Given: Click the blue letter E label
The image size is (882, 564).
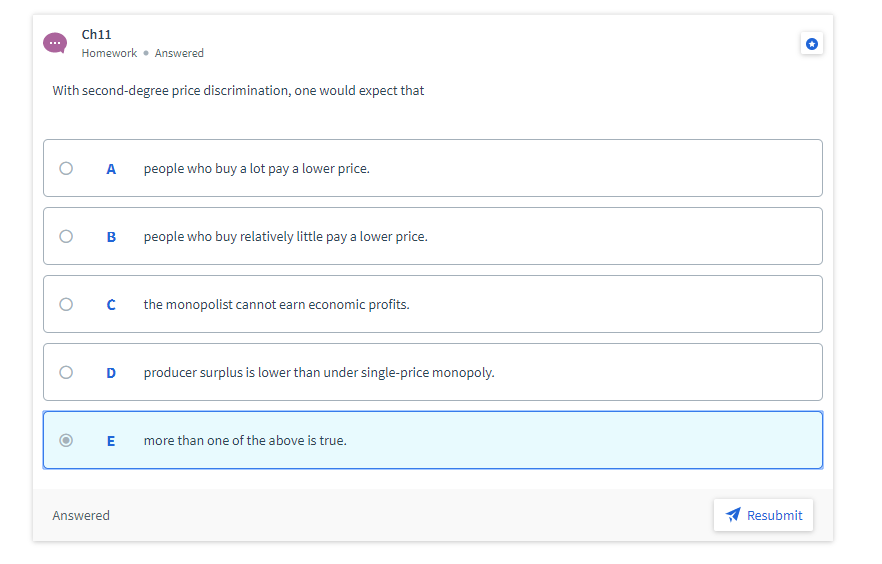Looking at the screenshot, I should tap(111, 440).
